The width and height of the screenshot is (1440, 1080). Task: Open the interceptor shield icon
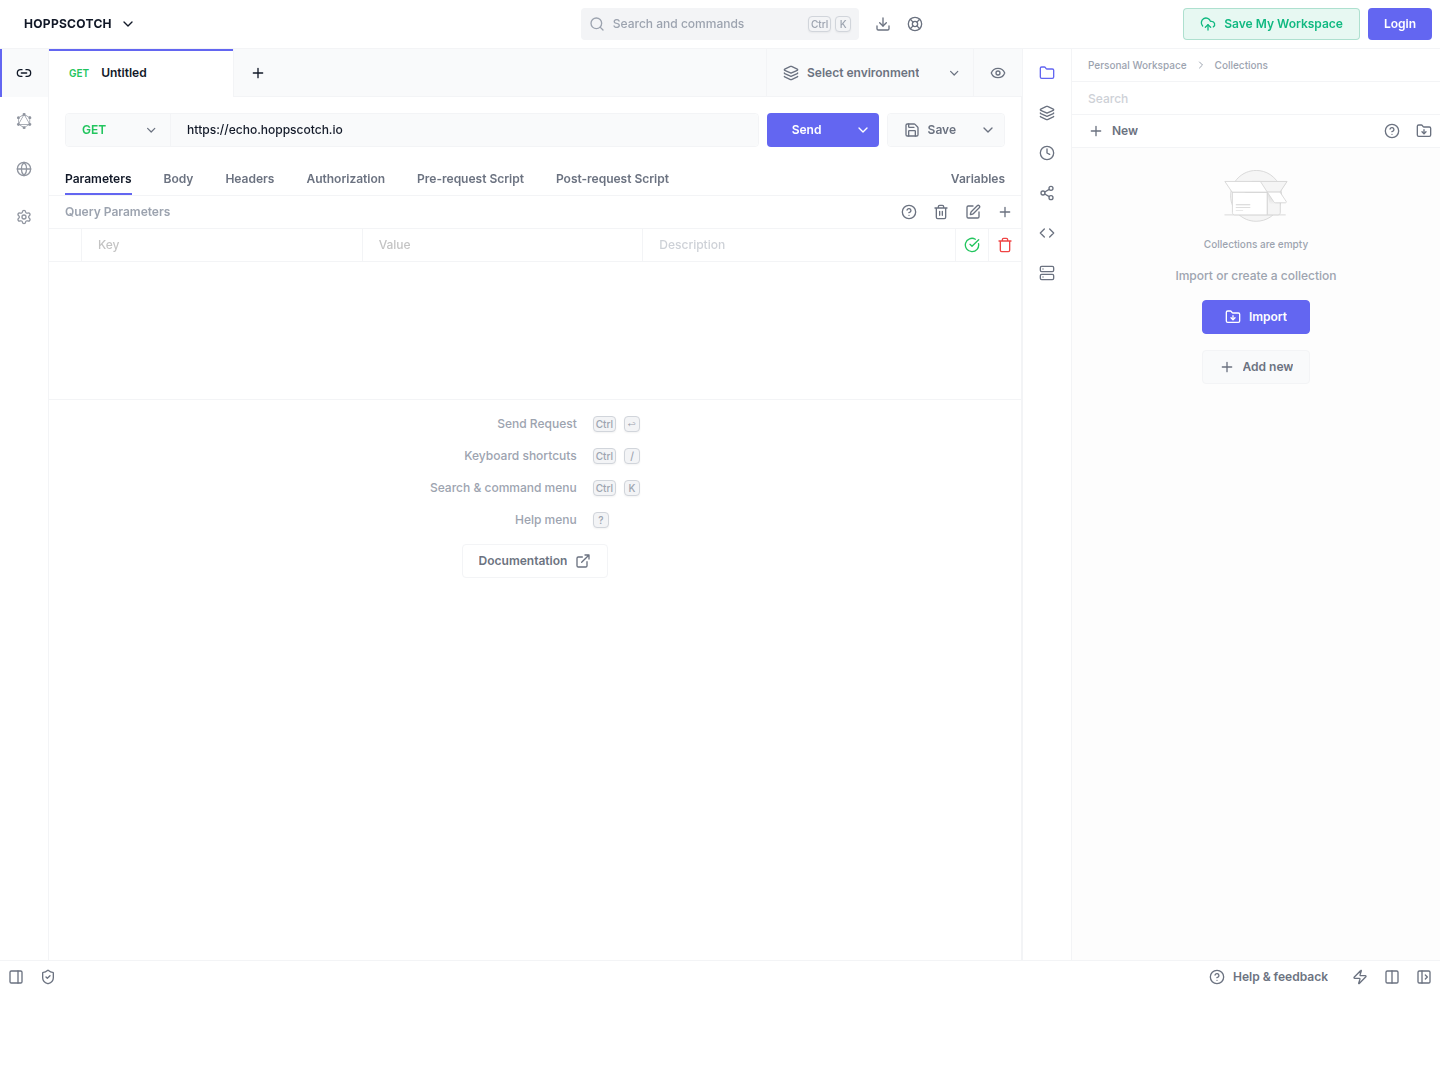pos(48,977)
